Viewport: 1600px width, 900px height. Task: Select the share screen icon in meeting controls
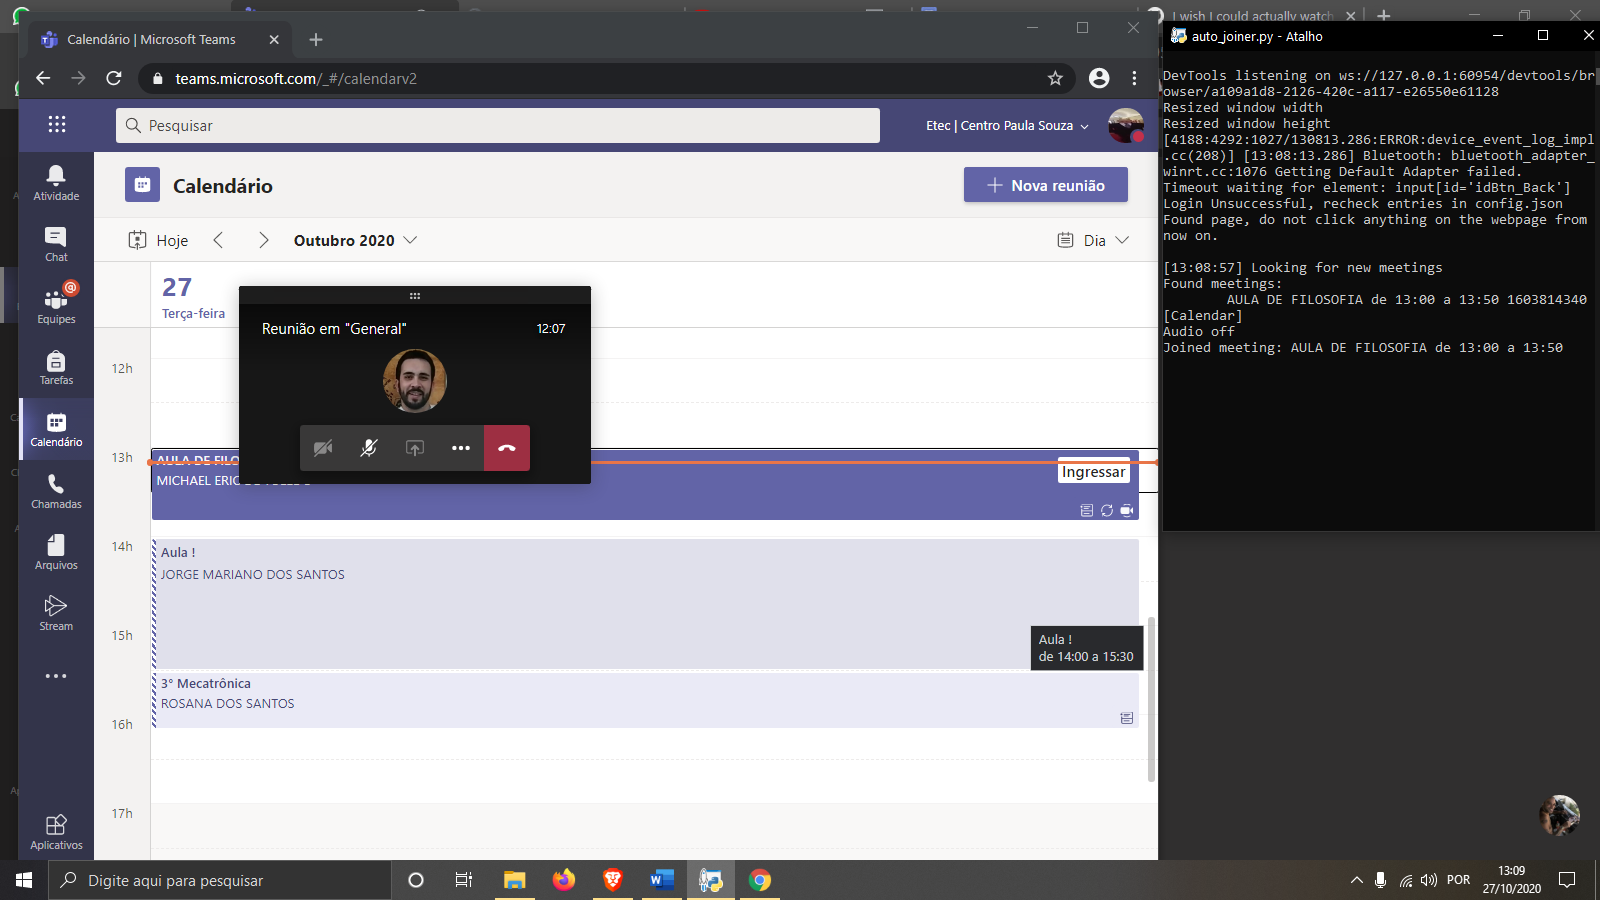coord(414,448)
